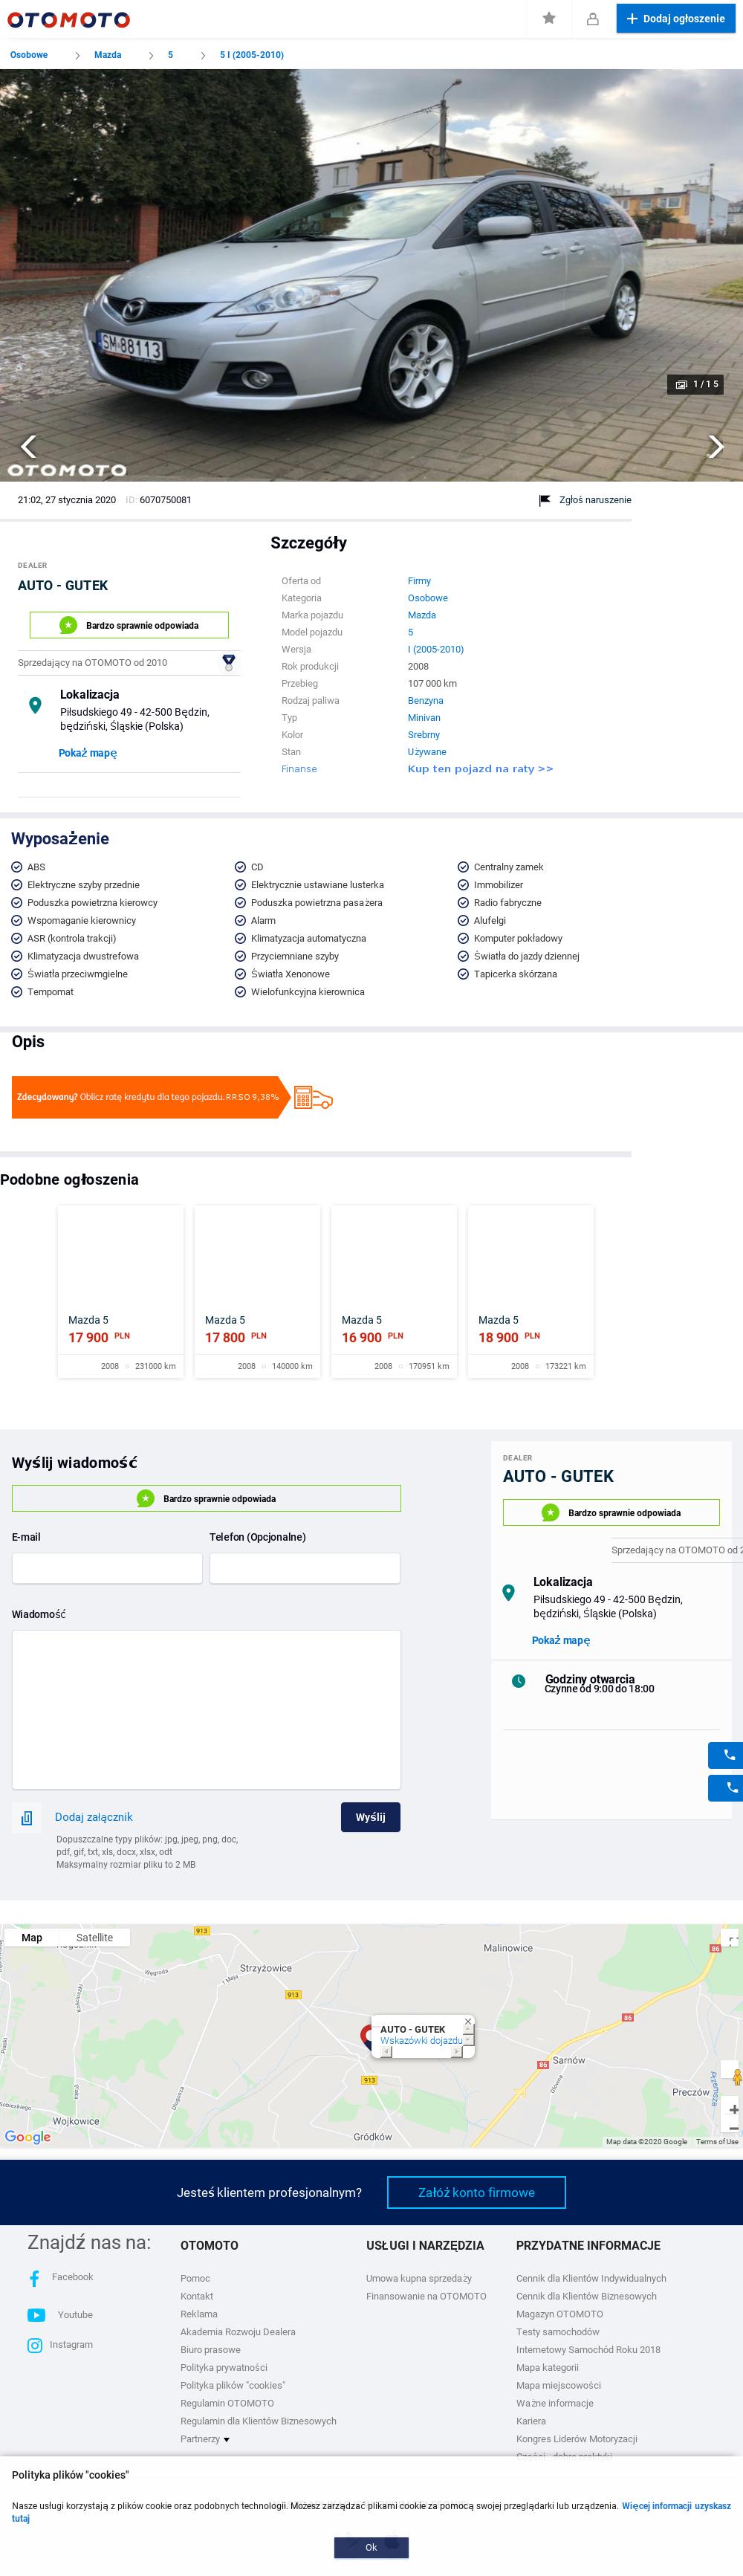Image resolution: width=743 pixels, height=2576 pixels.
Task: Open similar Mazda 5 listing at 16 900 PLN
Action: pos(394,1291)
